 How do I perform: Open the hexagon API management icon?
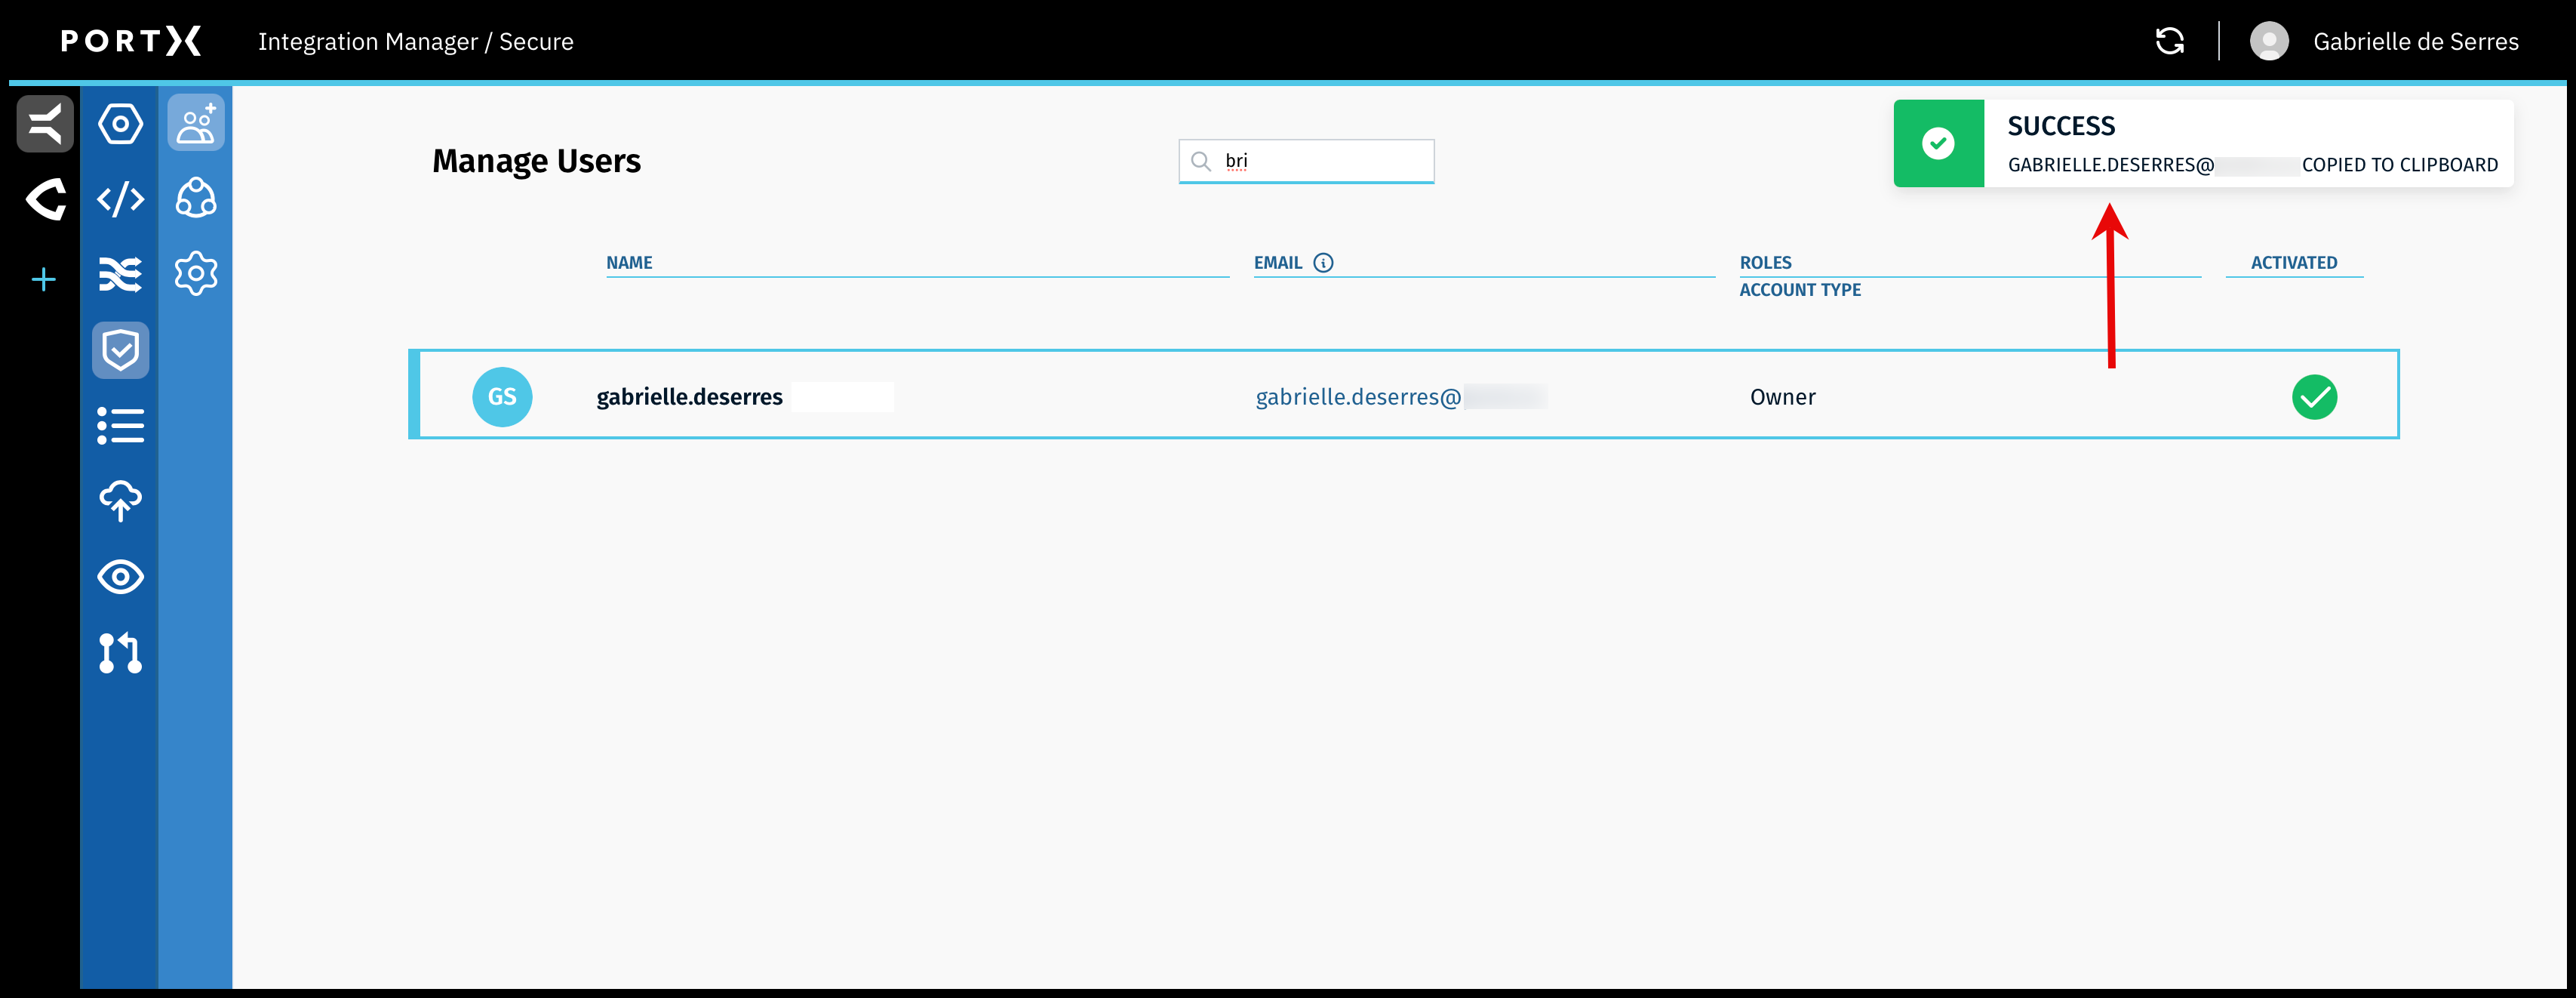120,124
